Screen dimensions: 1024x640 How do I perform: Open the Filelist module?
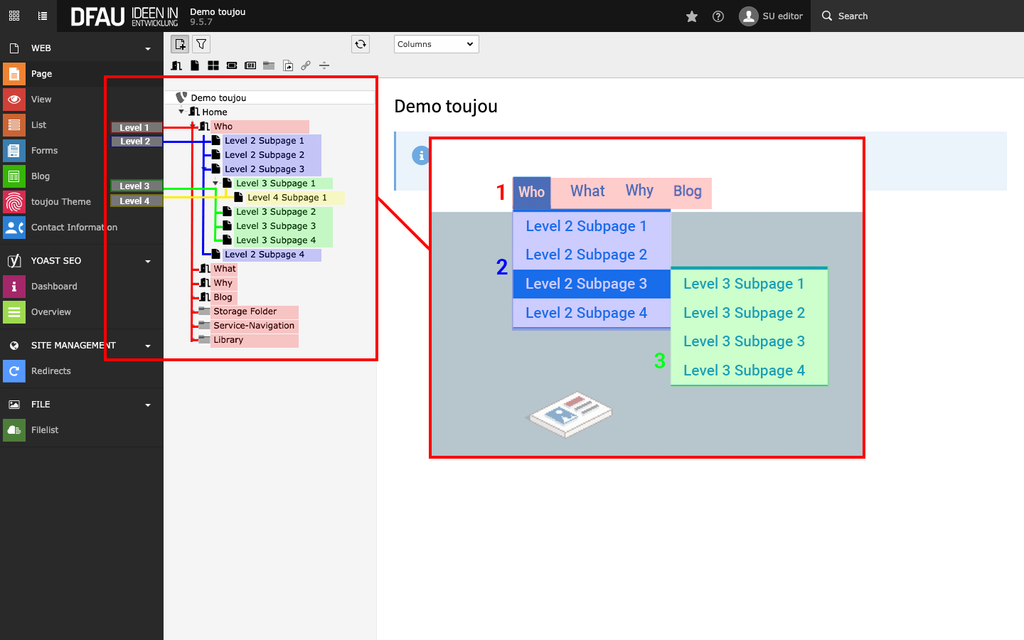(x=45, y=430)
